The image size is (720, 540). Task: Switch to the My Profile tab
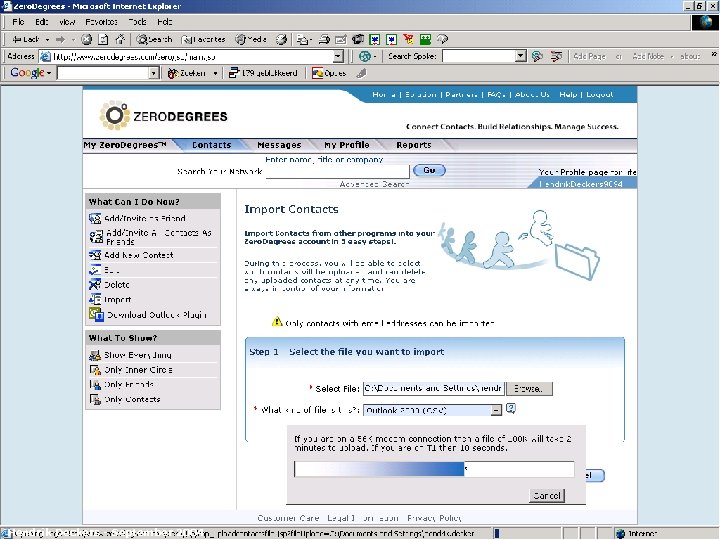pos(347,145)
